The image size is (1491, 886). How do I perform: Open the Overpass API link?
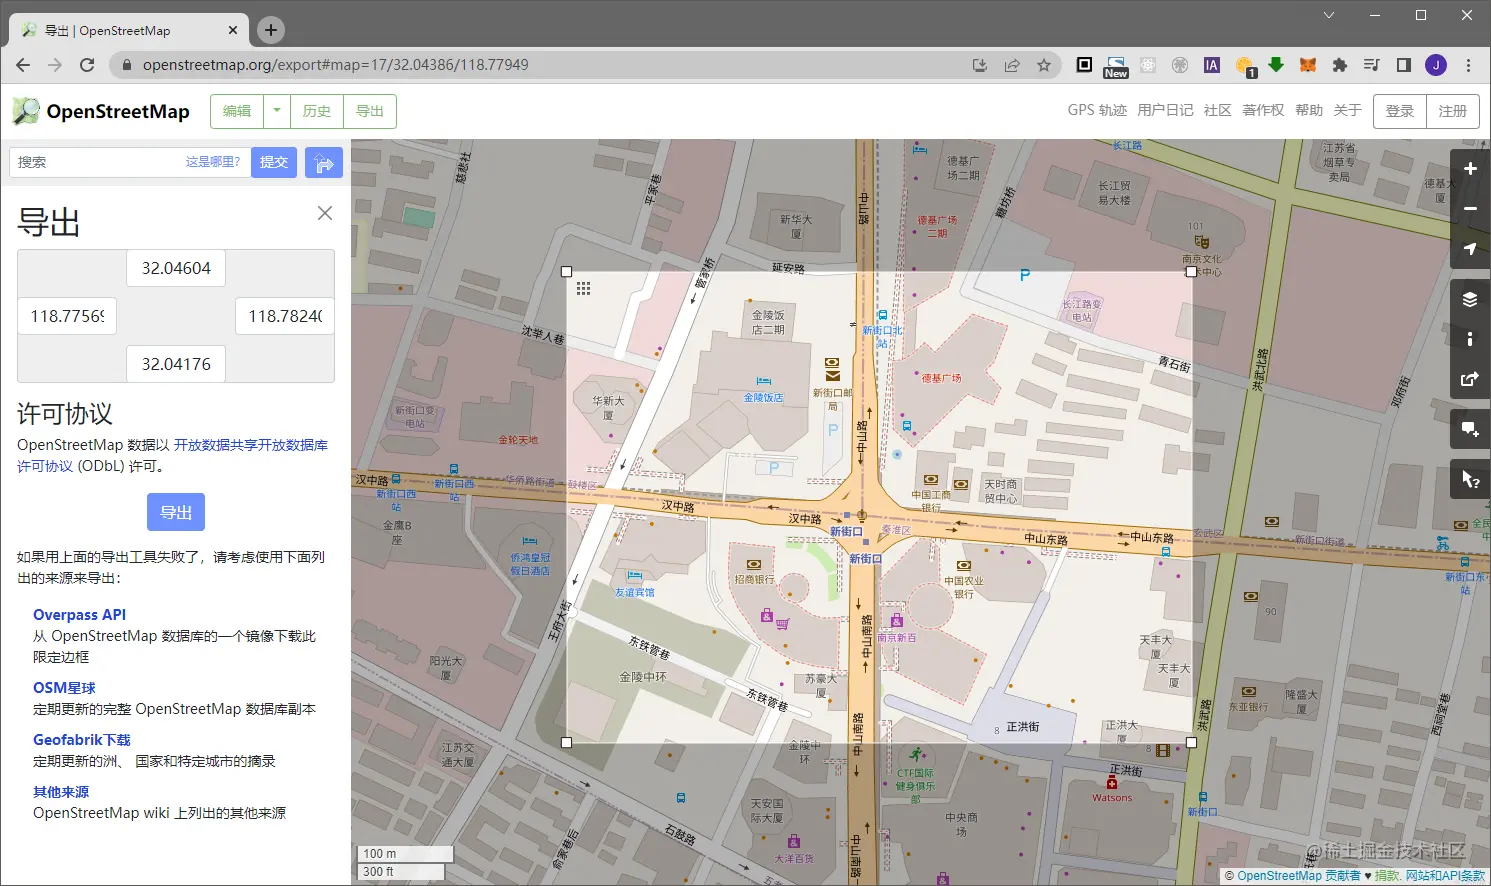79,615
